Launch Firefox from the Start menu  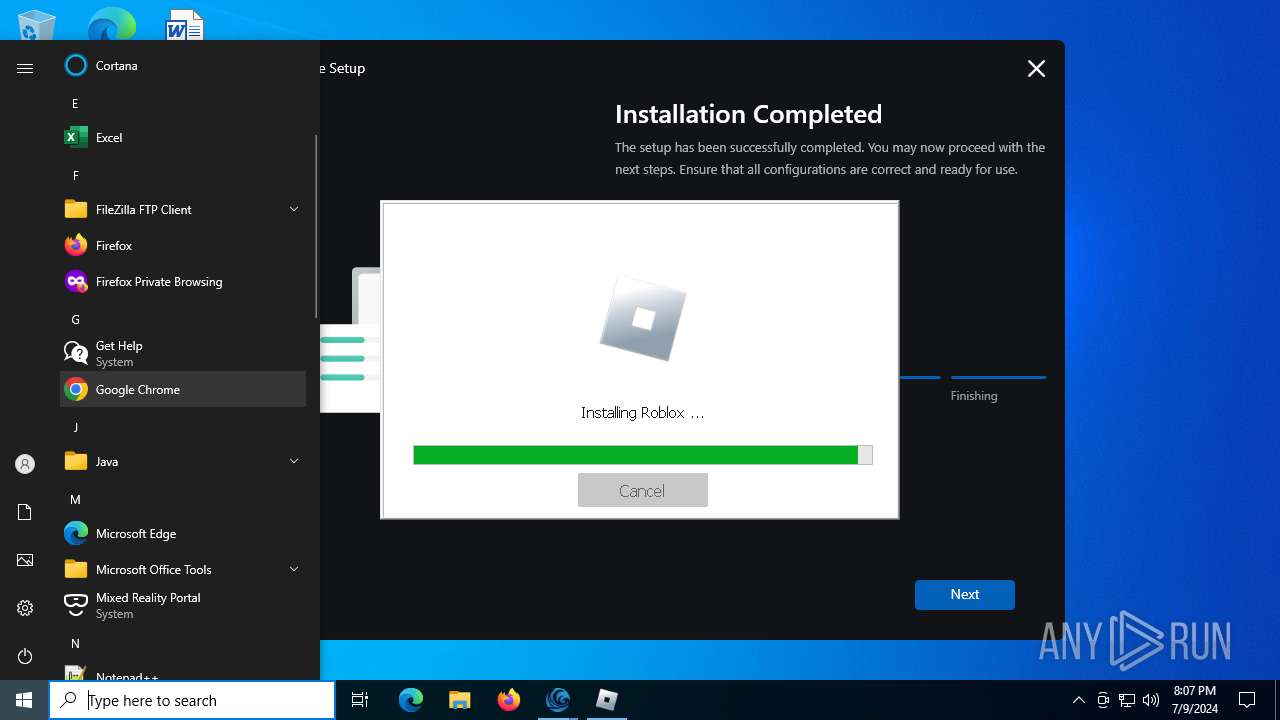183,245
